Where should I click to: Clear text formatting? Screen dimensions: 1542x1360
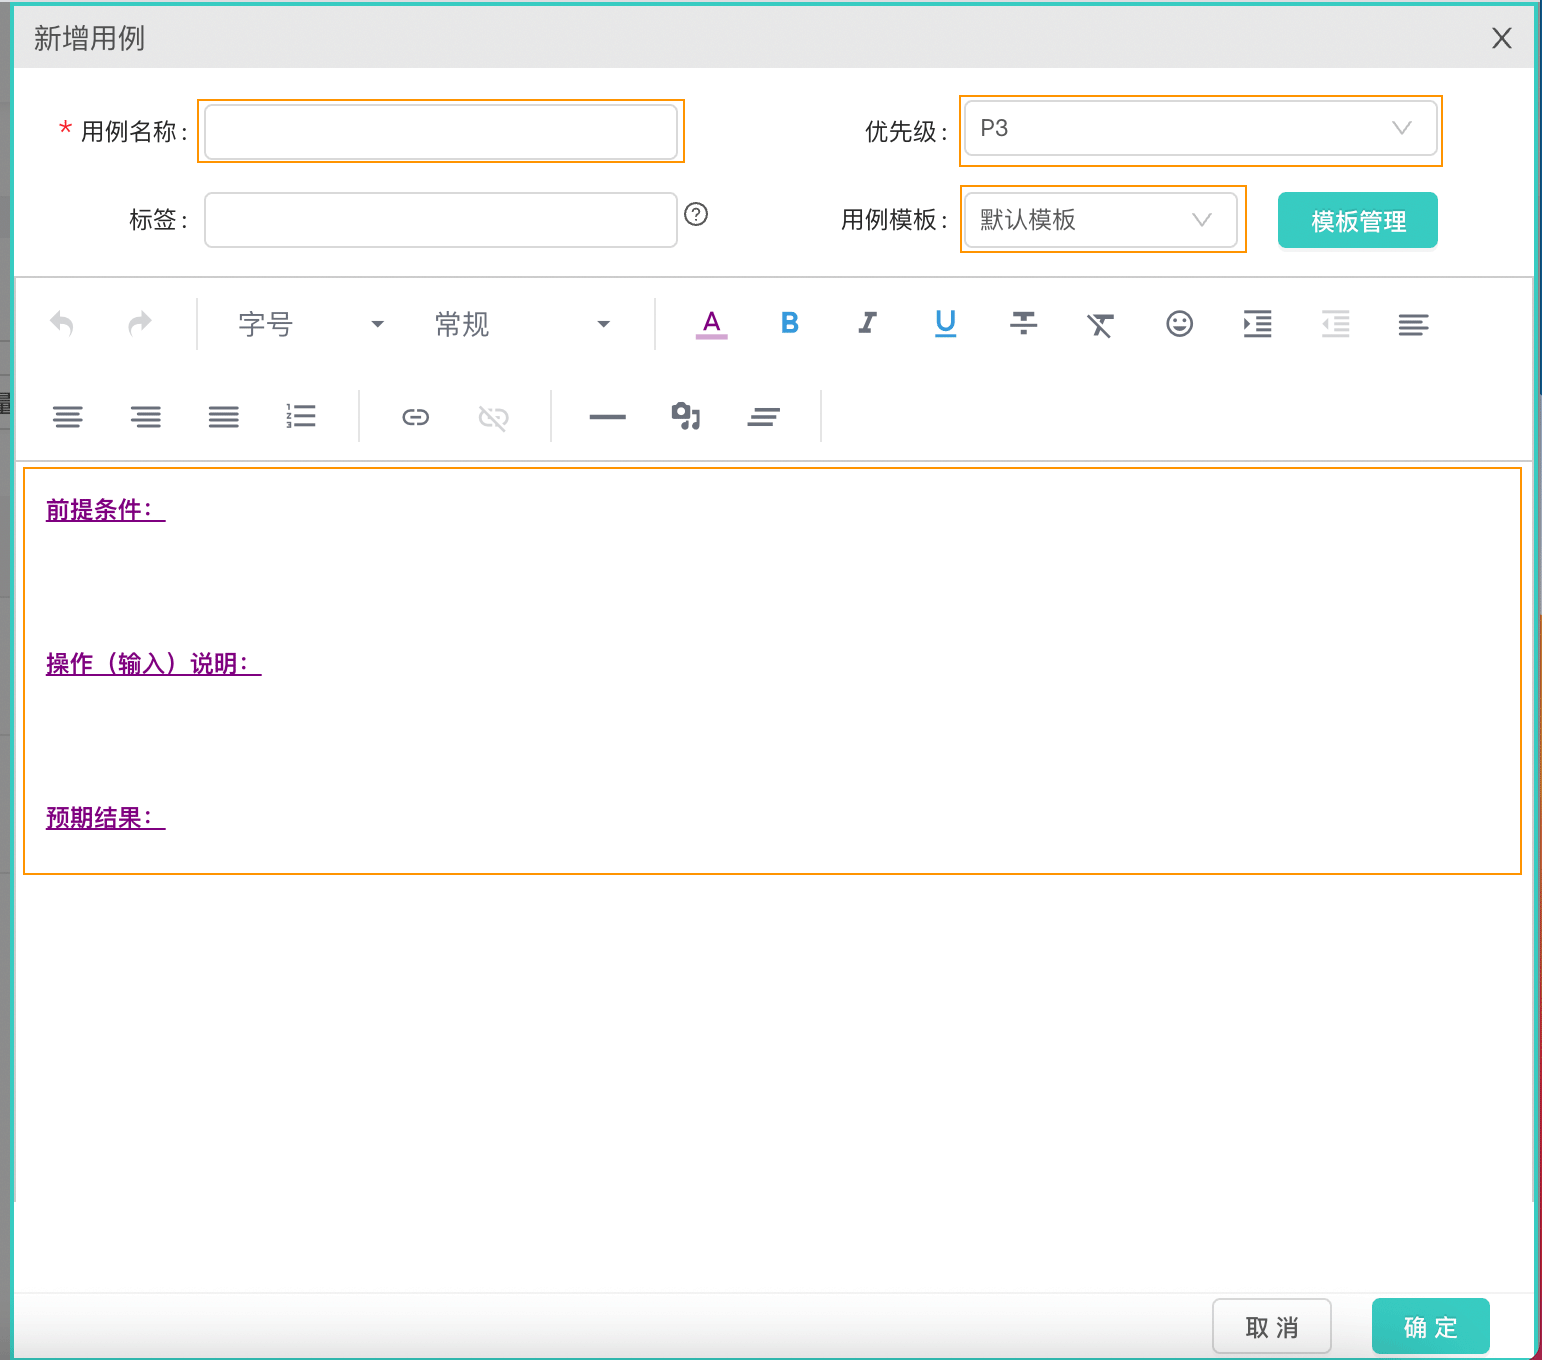pos(1101,324)
